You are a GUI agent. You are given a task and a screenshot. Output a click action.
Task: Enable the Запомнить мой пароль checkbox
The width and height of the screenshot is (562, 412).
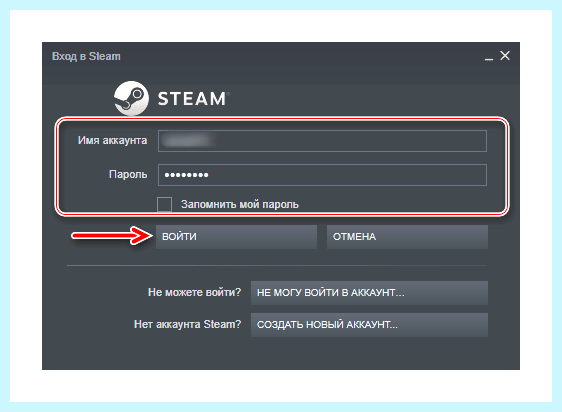(x=165, y=204)
